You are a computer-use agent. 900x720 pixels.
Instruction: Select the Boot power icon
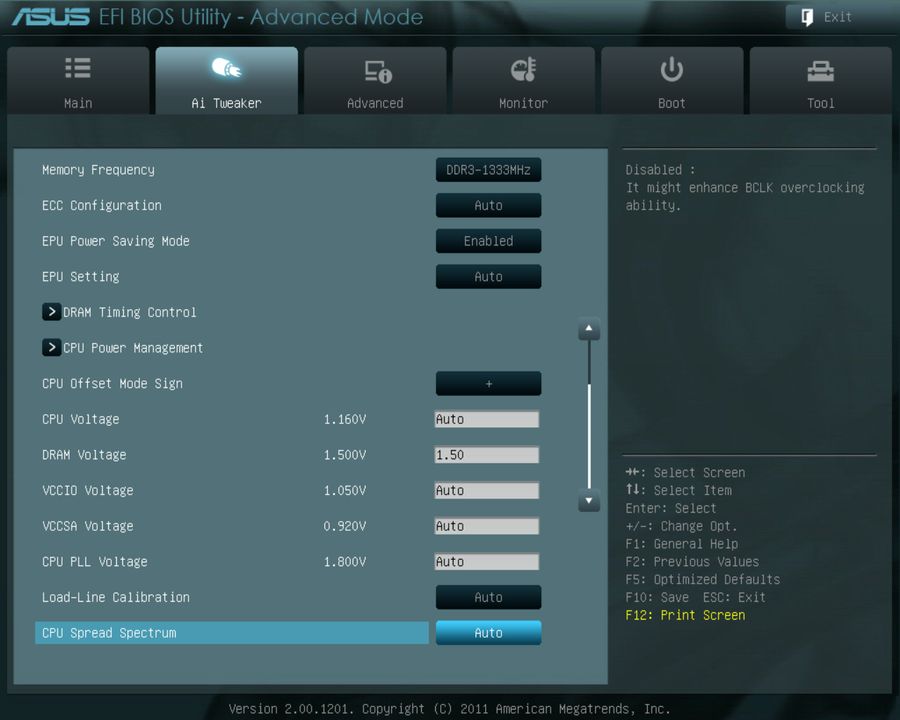click(x=671, y=68)
